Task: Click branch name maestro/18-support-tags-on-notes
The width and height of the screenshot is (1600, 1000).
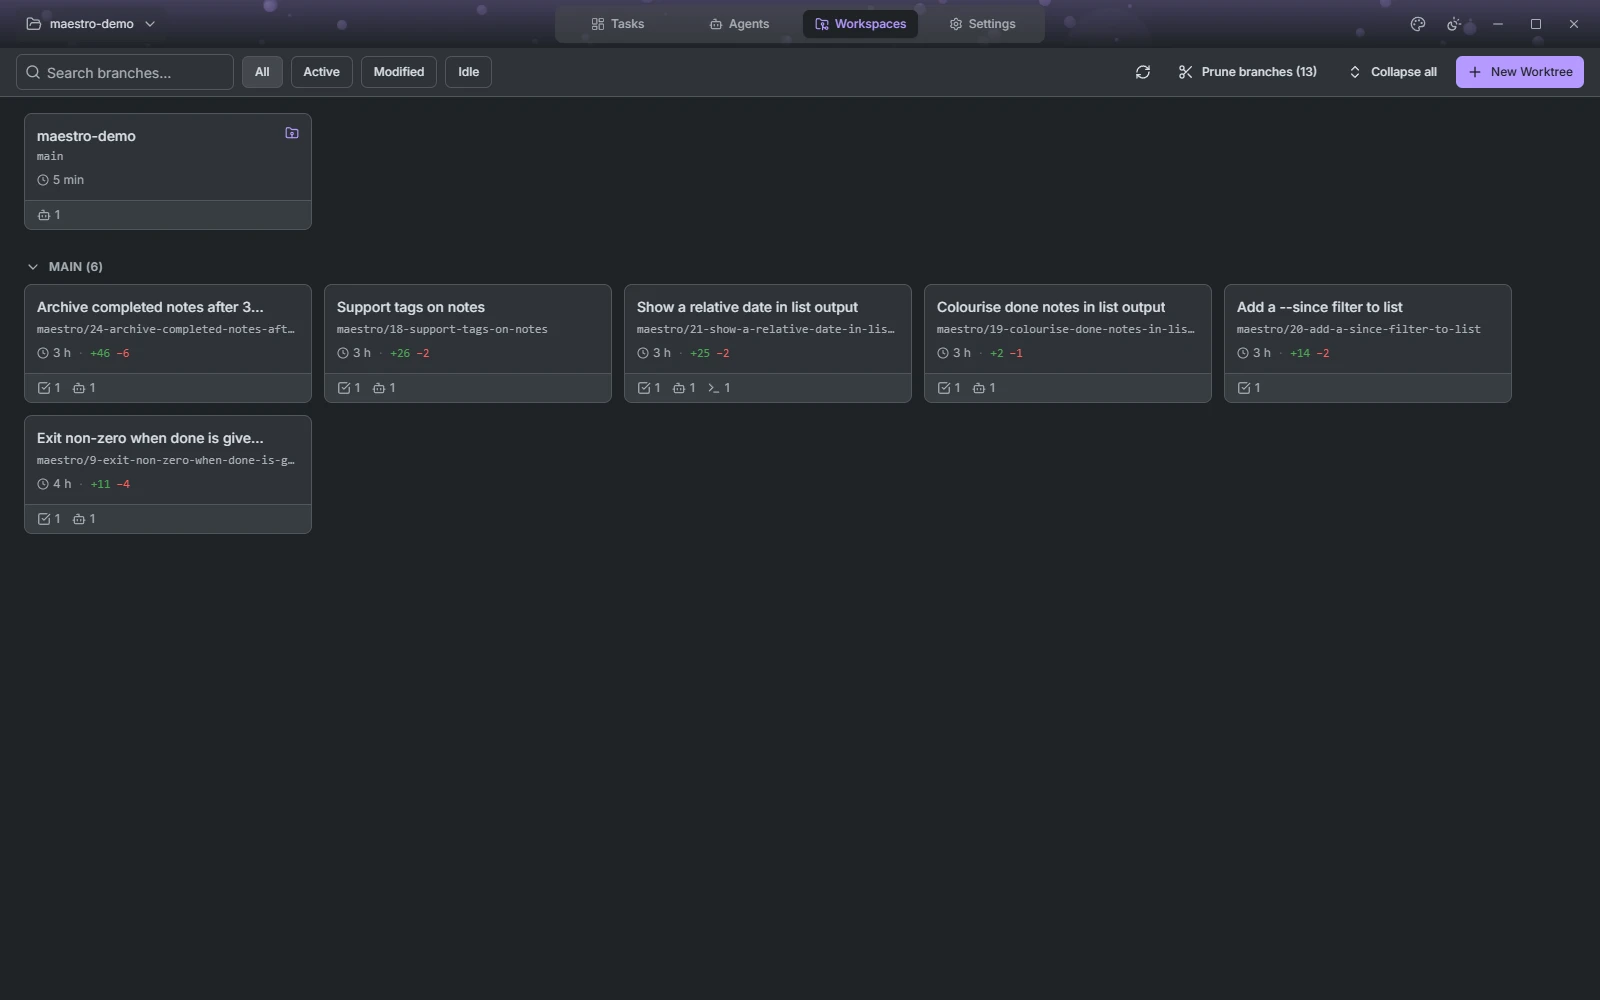Action: pyautogui.click(x=442, y=329)
